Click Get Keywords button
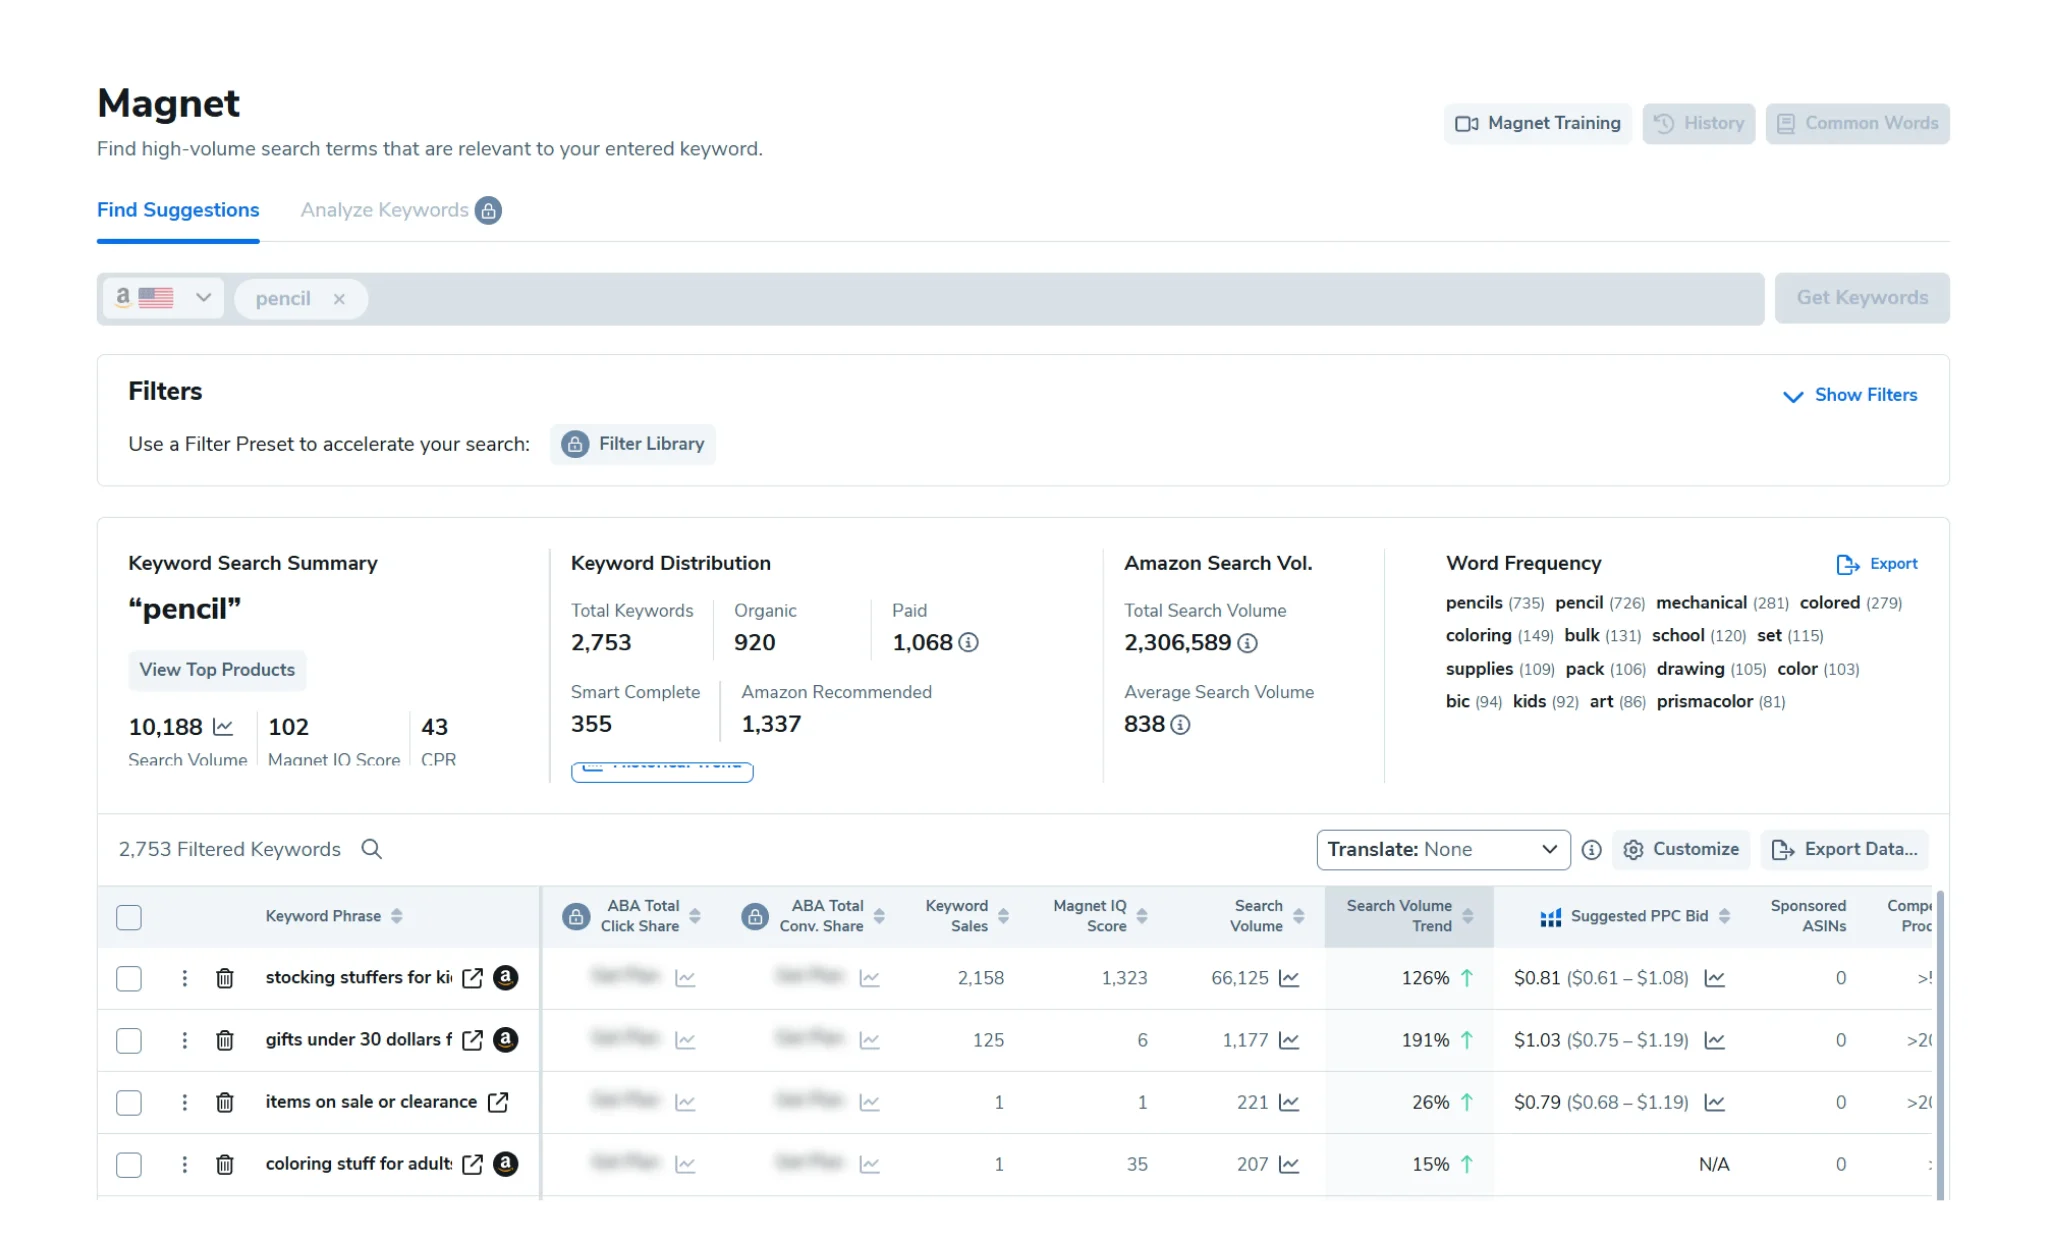The image size is (2048, 1259). point(1862,298)
